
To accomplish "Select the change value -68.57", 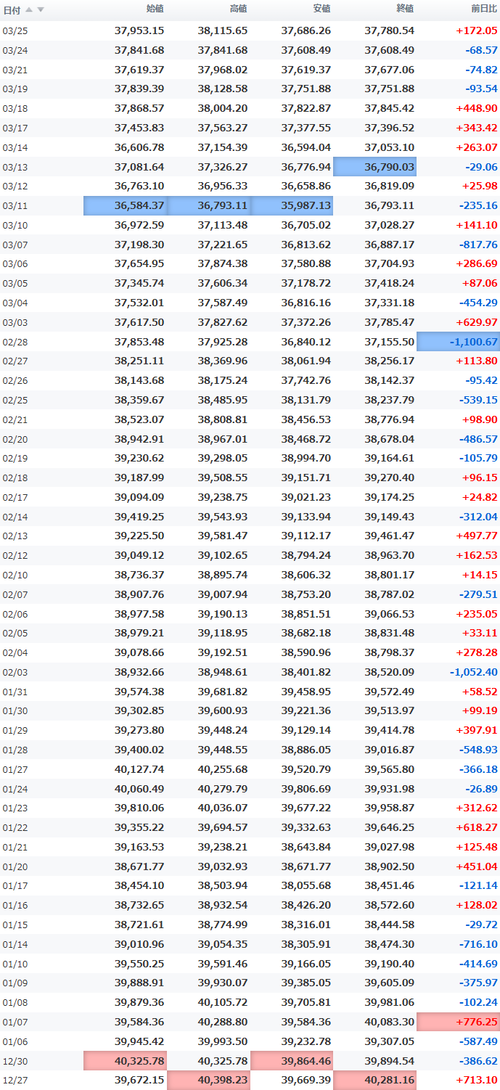I will tap(479, 50).
